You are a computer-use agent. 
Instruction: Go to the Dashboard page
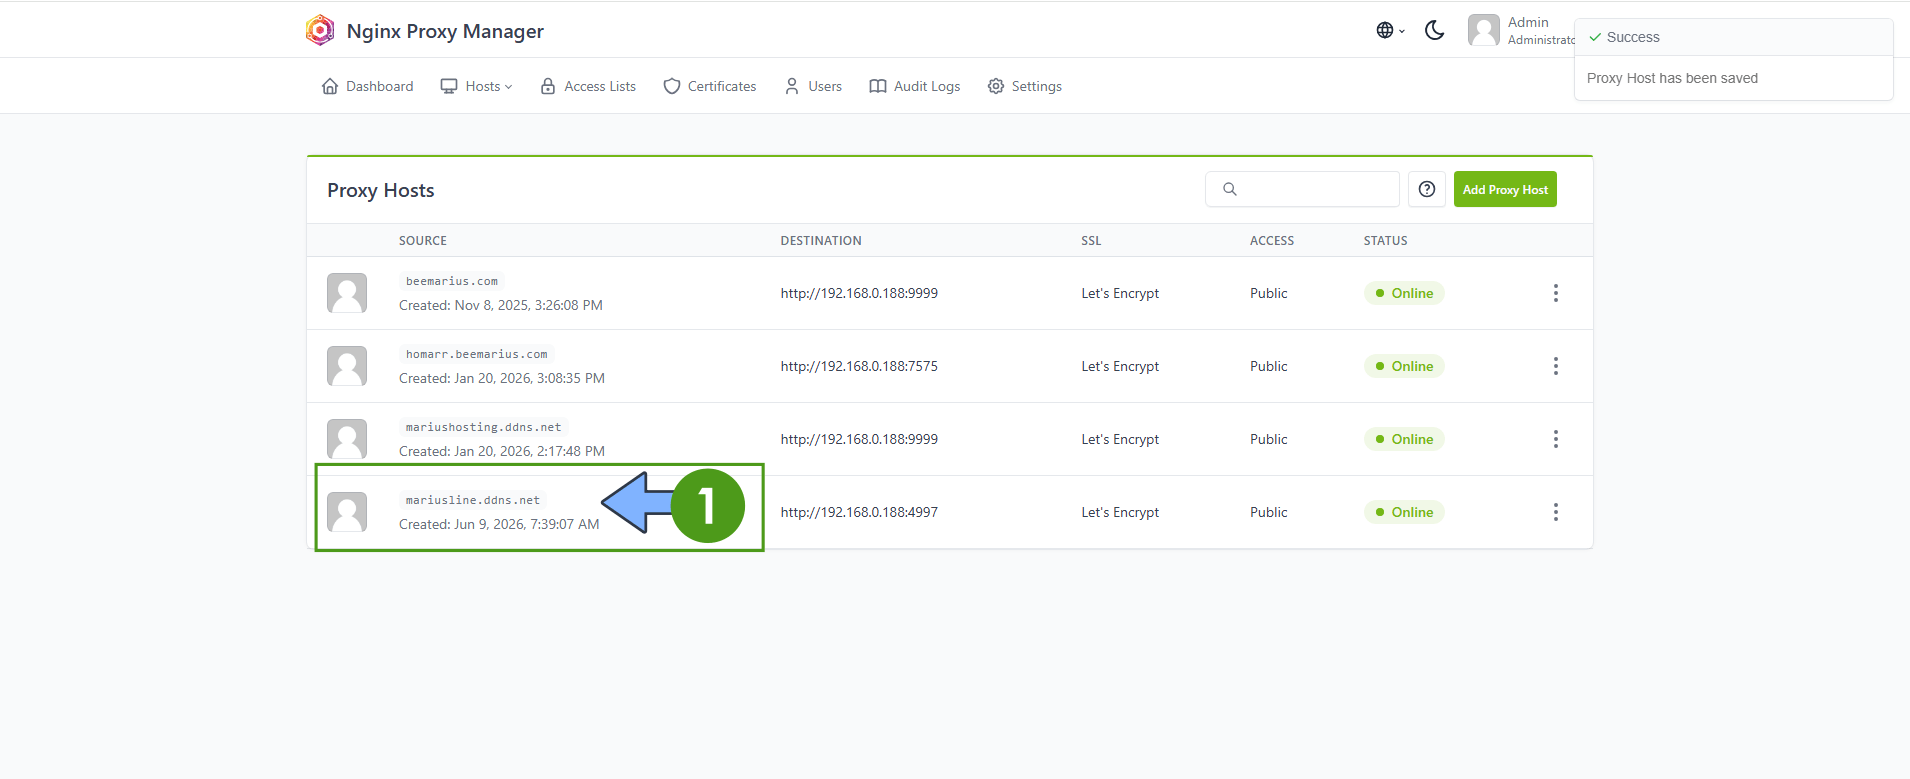coord(367,86)
